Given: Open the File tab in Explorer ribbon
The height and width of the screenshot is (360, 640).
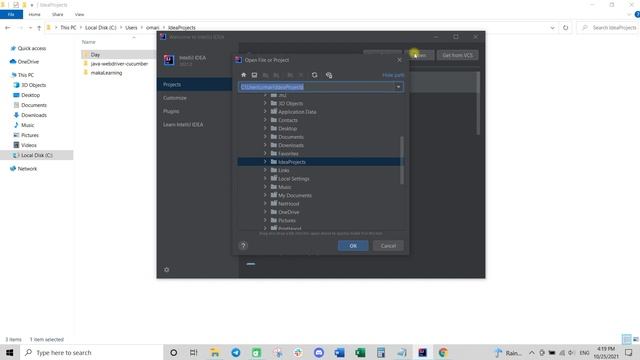Looking at the screenshot, I should pos(11,14).
